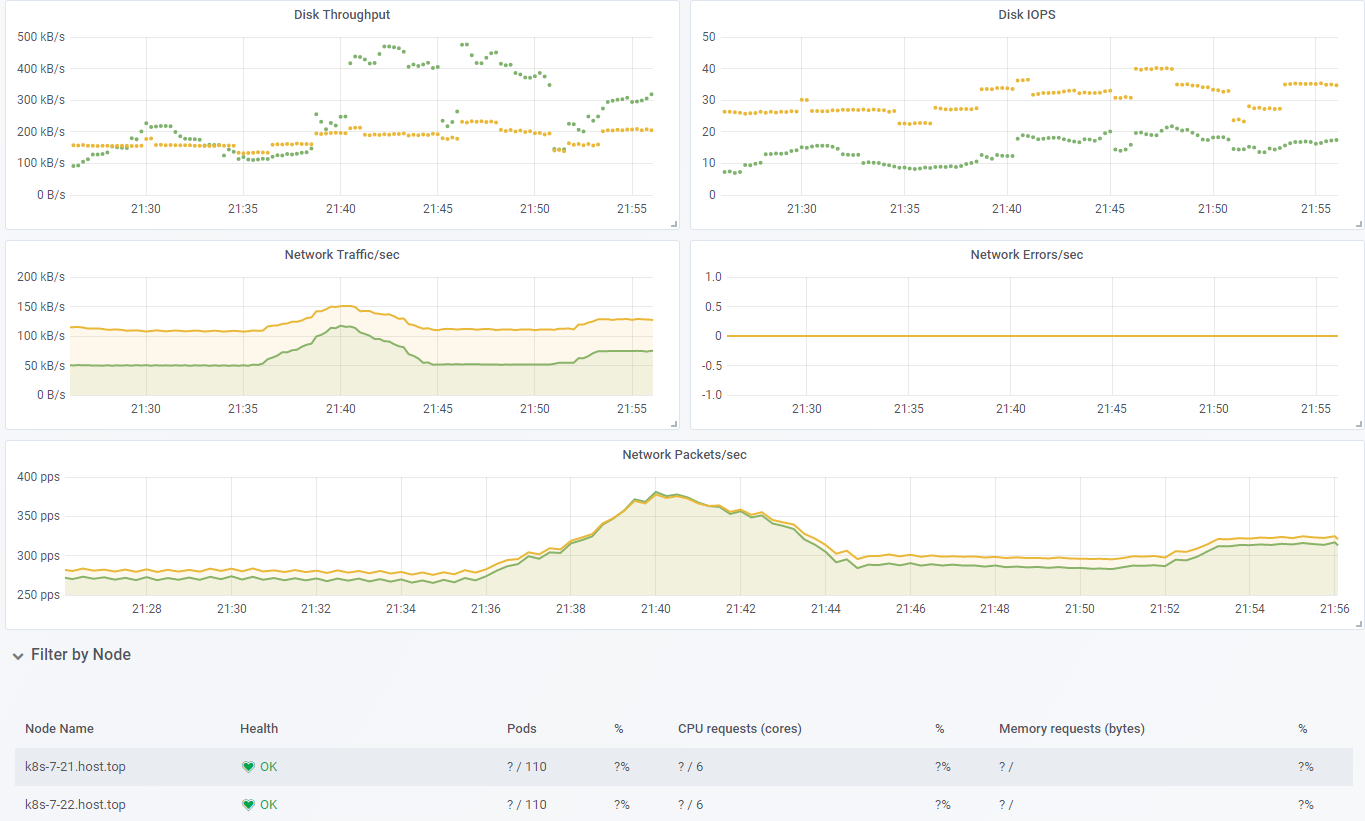Click the '21:45' time label in Network Errors/sec
The image size is (1365, 821).
click(1112, 409)
